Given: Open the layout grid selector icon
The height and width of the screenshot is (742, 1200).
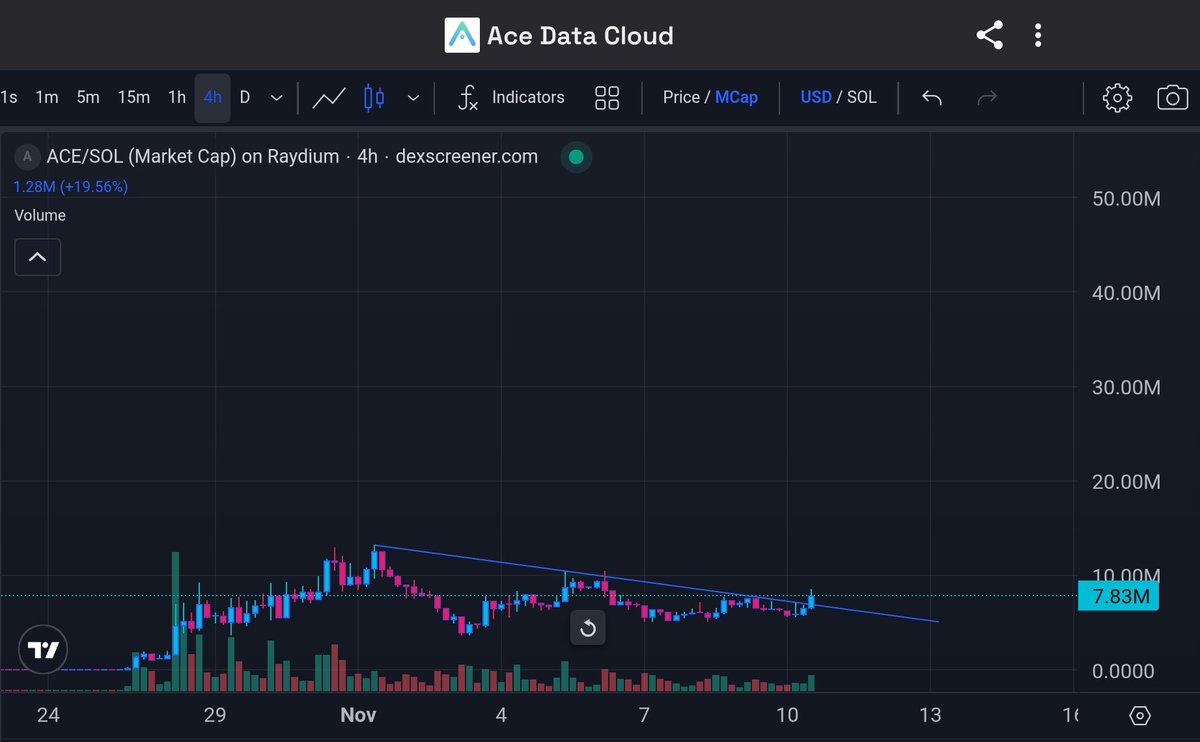Looking at the screenshot, I should click(x=607, y=97).
